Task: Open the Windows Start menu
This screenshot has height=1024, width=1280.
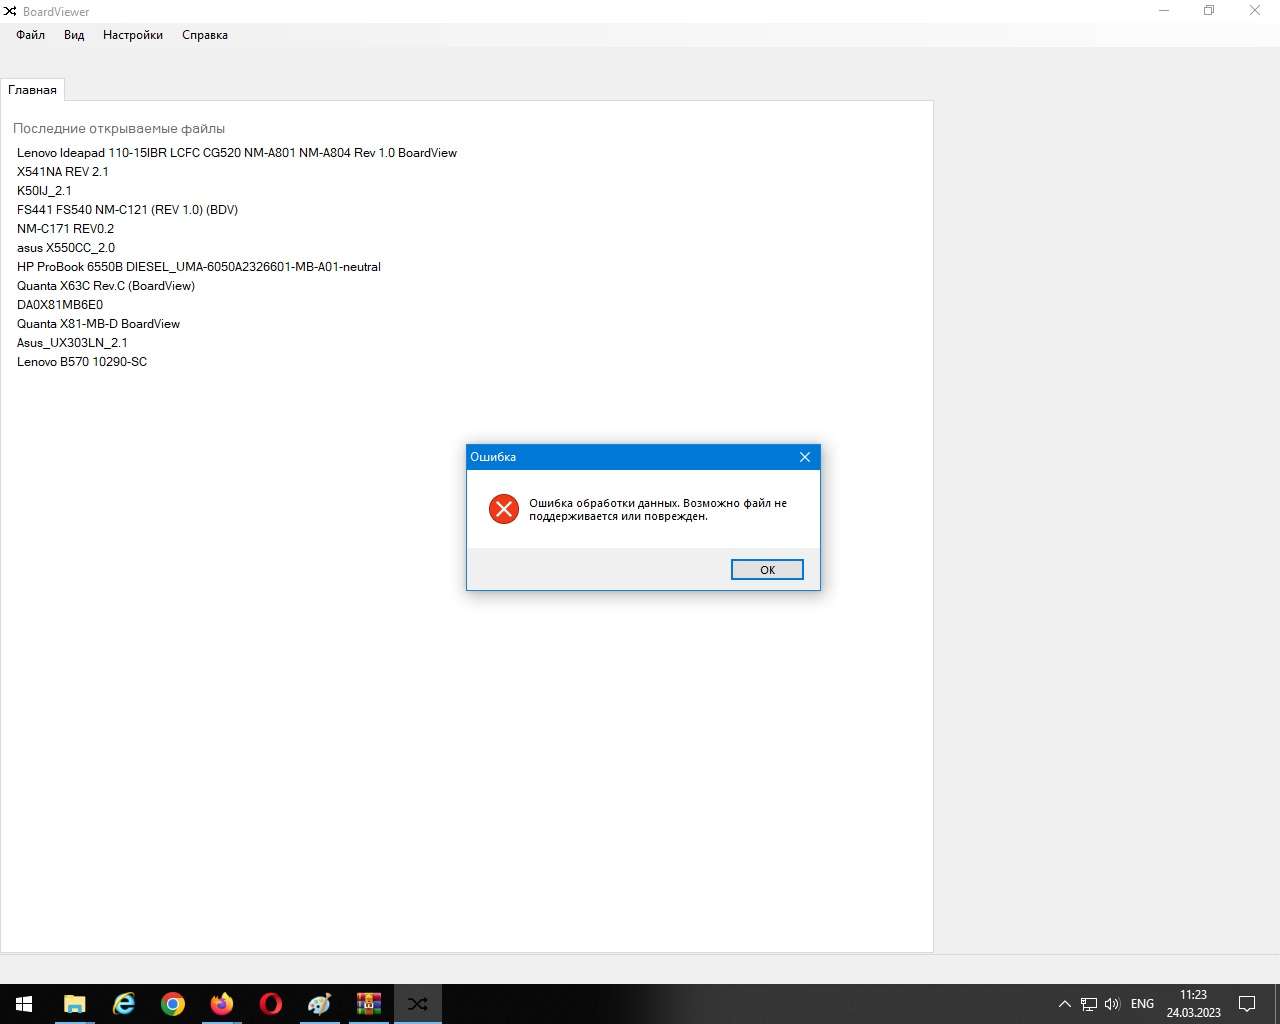Action: 24,1004
